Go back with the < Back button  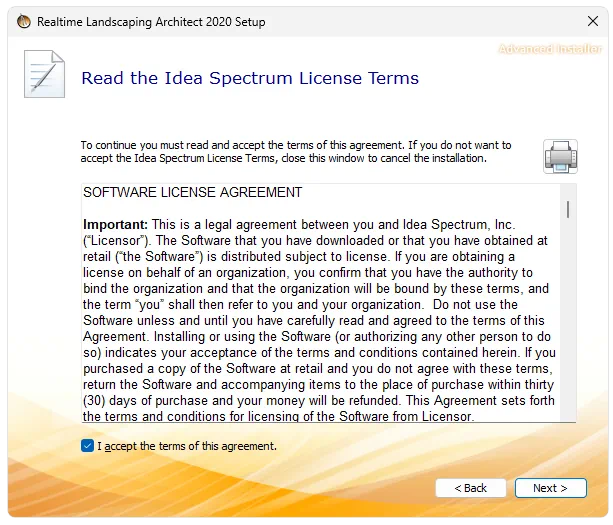pos(471,488)
